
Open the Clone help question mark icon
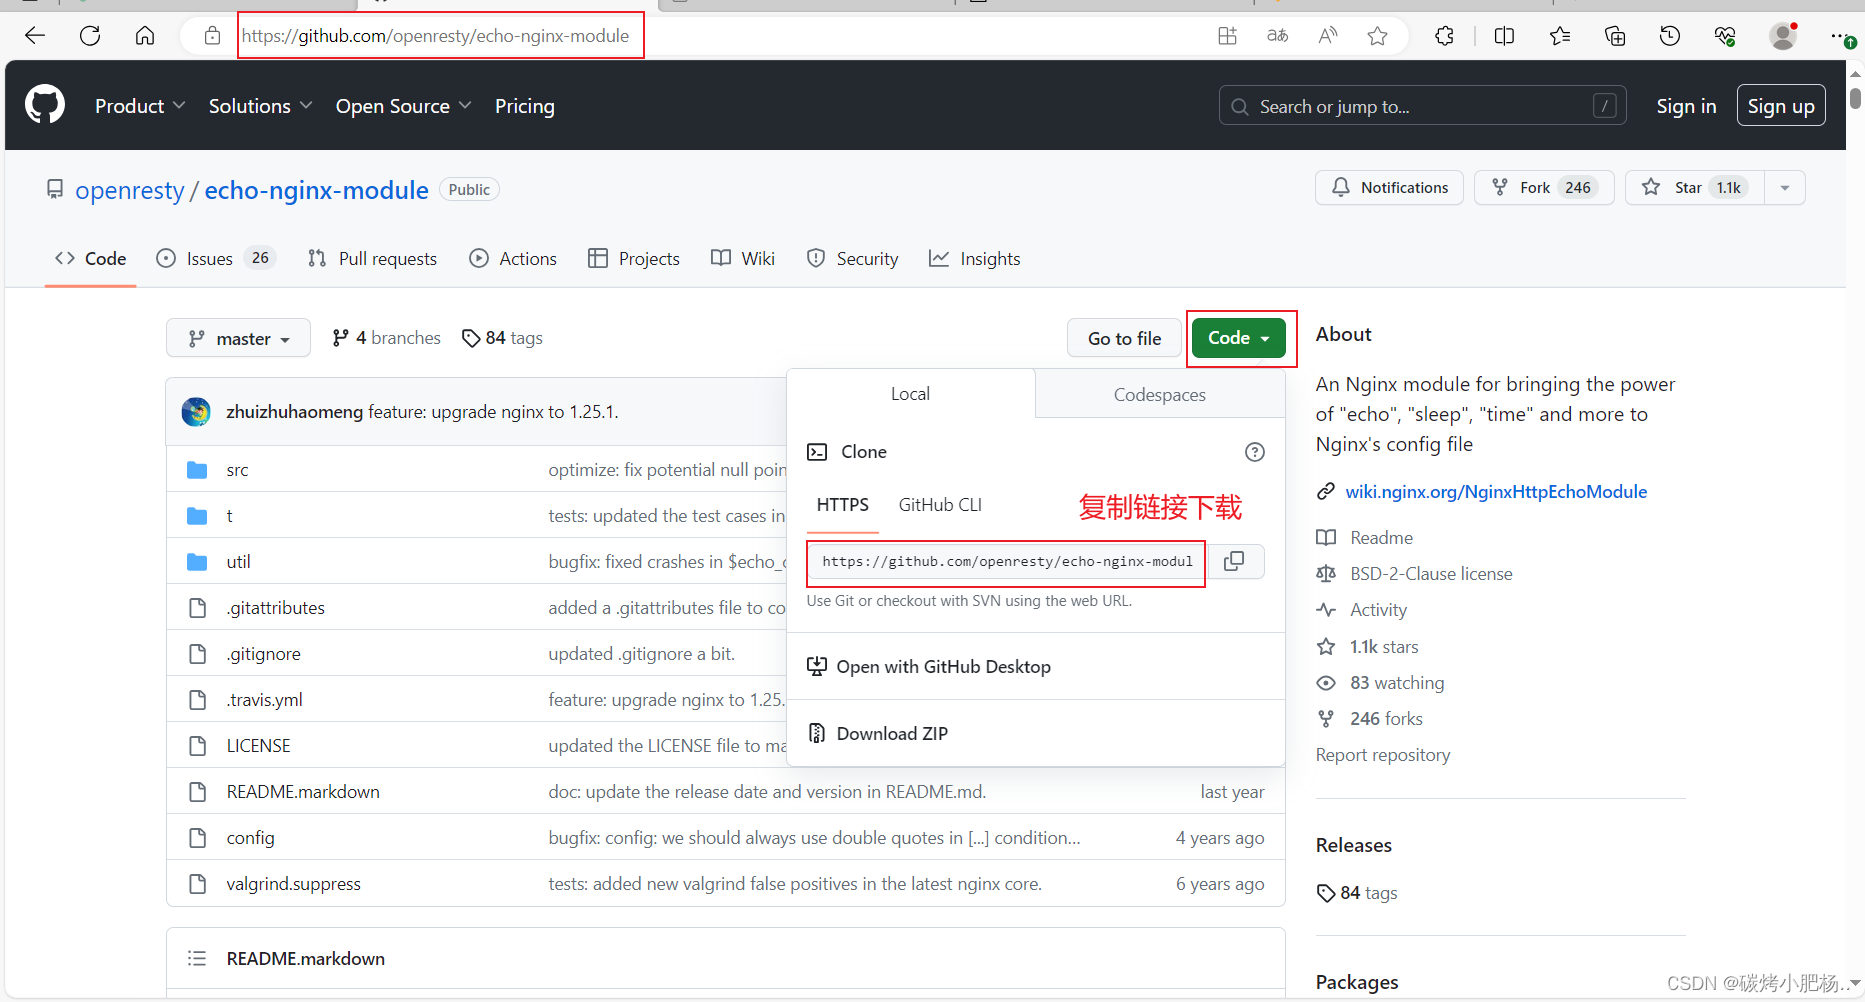click(x=1254, y=452)
